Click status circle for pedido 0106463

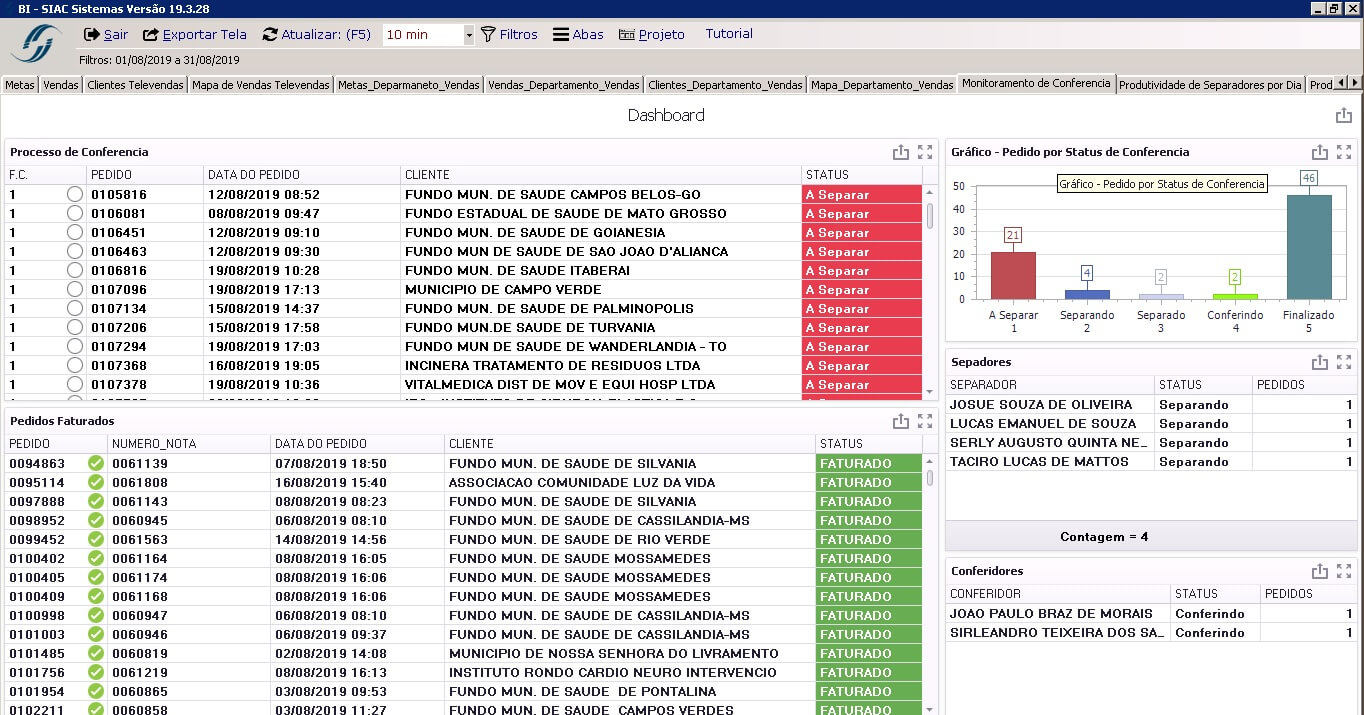75,252
